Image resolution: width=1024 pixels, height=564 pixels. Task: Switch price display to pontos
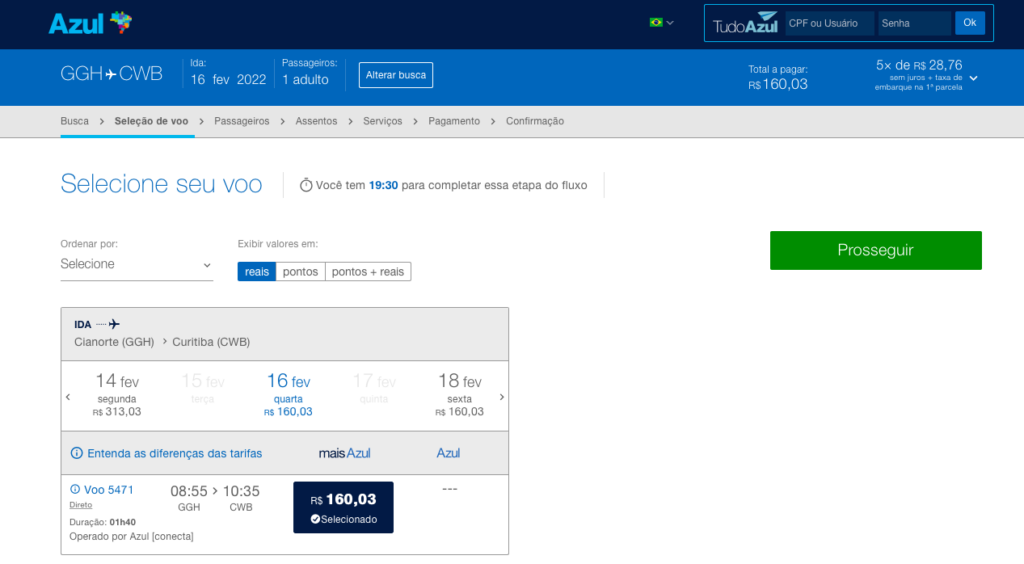pyautogui.click(x=300, y=272)
